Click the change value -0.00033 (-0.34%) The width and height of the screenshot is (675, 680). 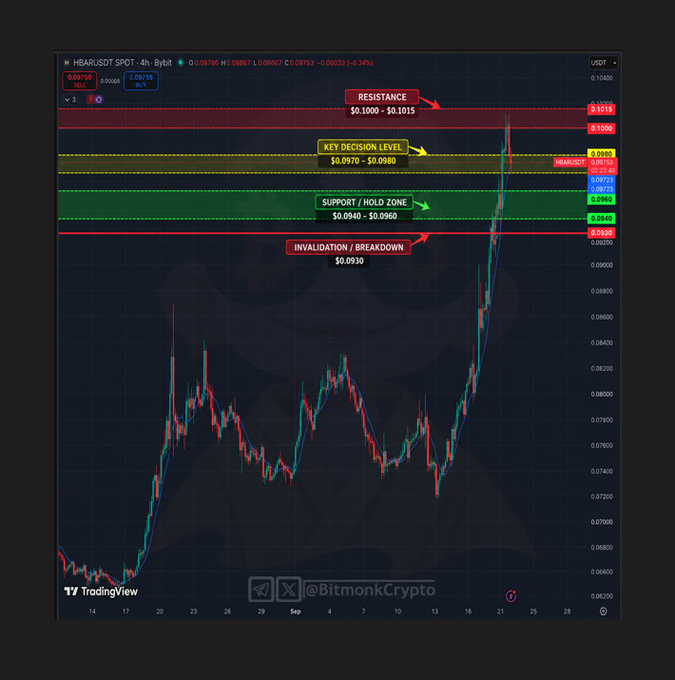[345, 63]
